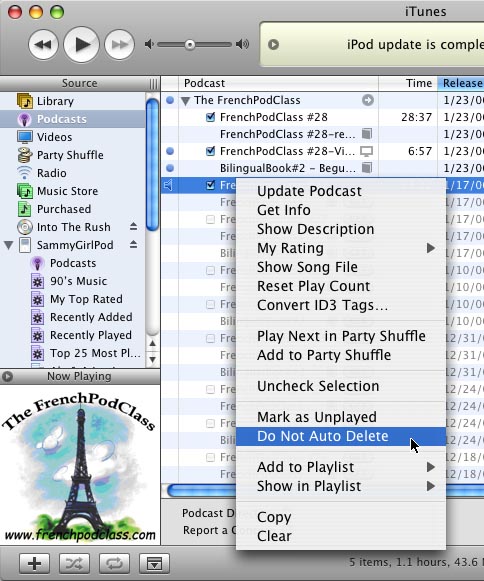This screenshot has height=581, width=484.
Task: Choose Copy from the context menu
Action: (x=341, y=517)
